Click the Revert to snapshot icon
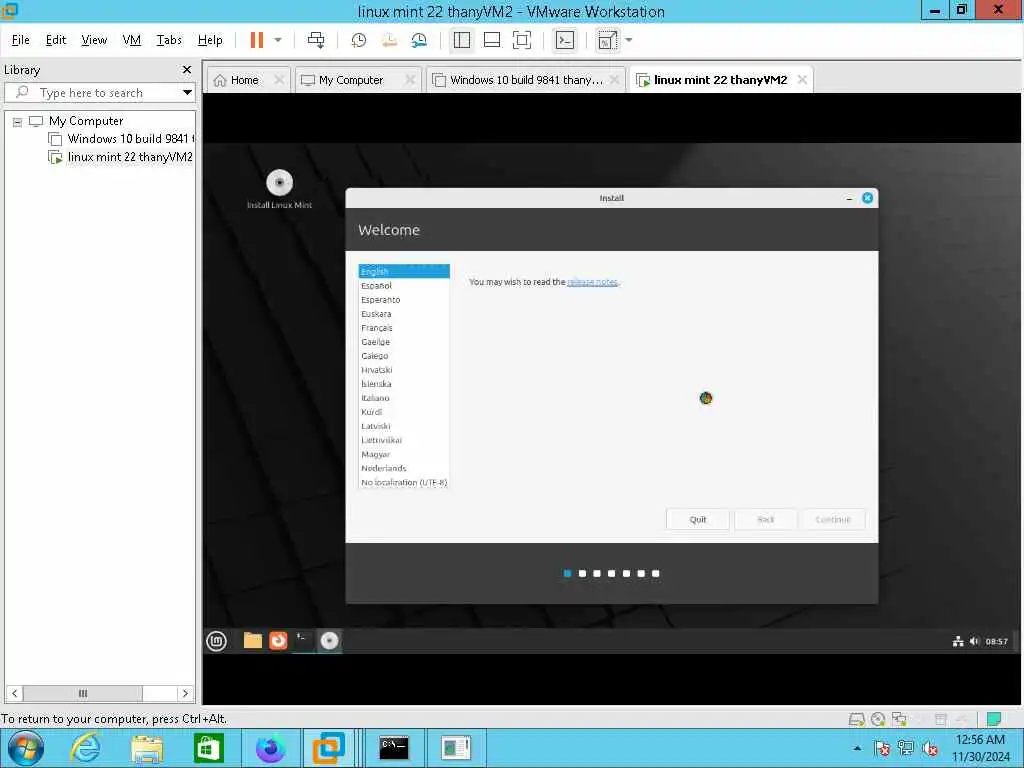Screen dimensions: 1024x768 389,40
